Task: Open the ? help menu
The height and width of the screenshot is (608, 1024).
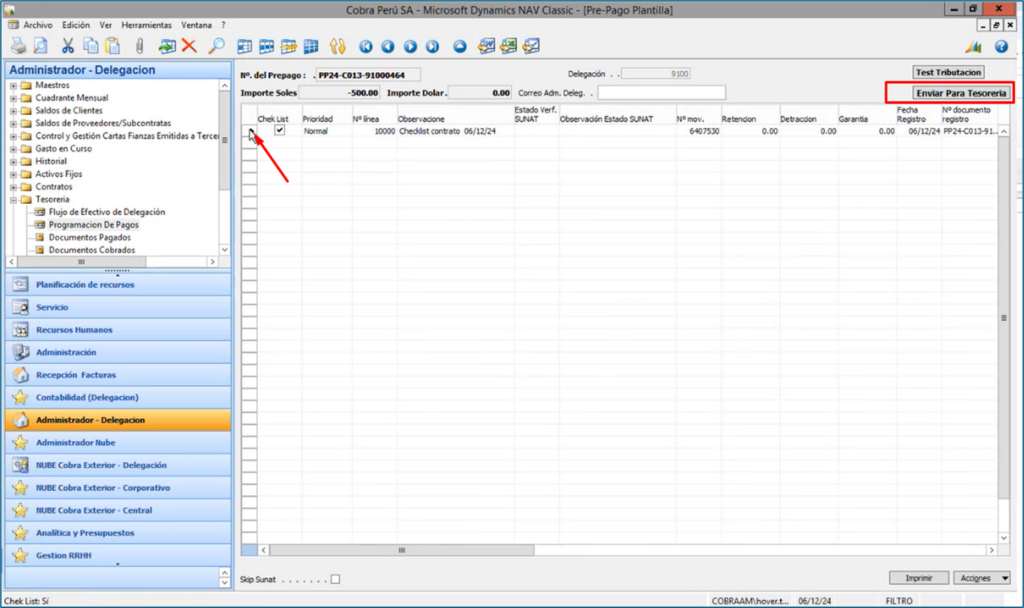Action: (x=223, y=25)
